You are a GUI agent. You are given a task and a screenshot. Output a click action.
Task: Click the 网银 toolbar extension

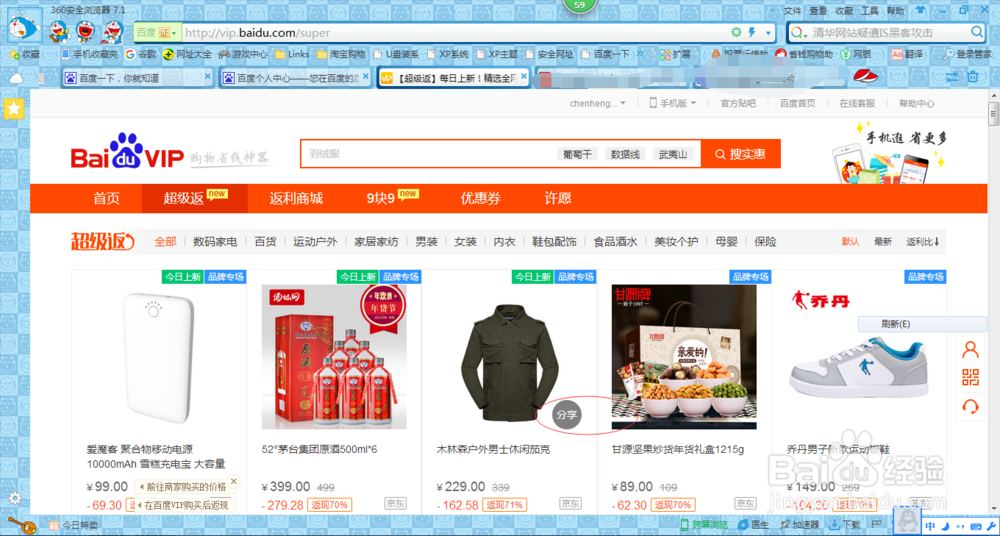(x=855, y=55)
